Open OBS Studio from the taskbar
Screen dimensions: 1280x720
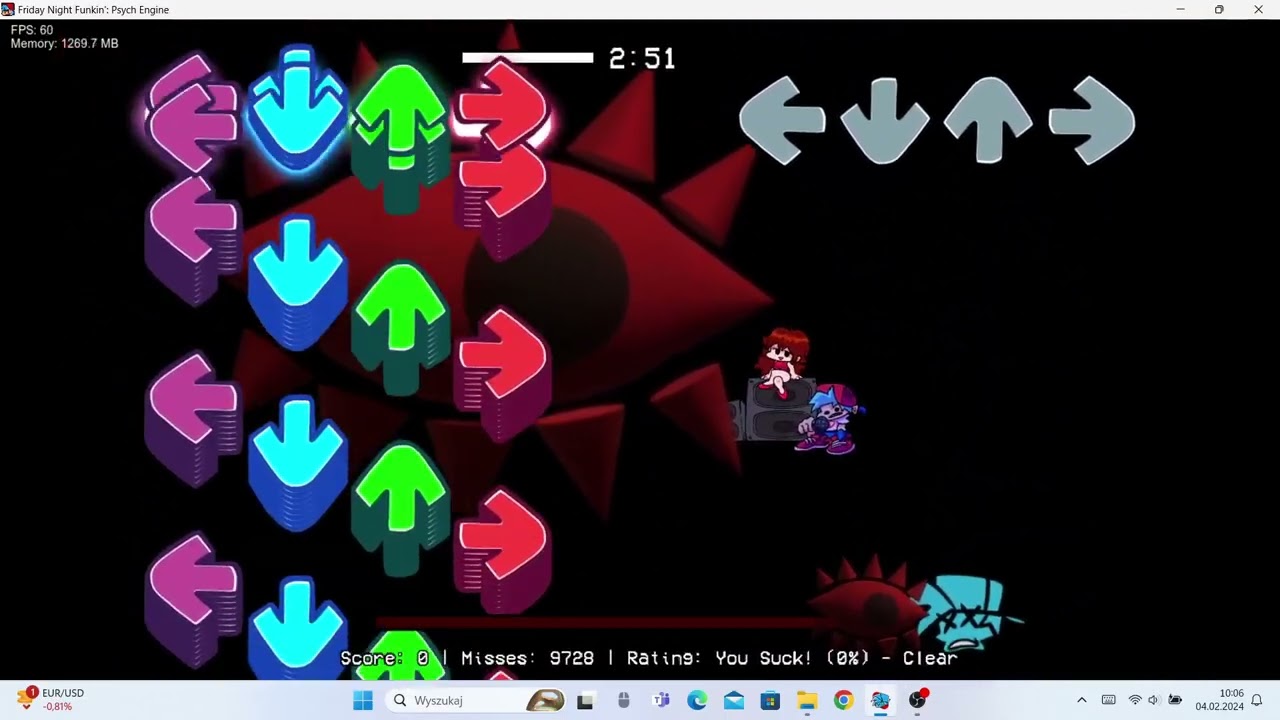(x=917, y=700)
